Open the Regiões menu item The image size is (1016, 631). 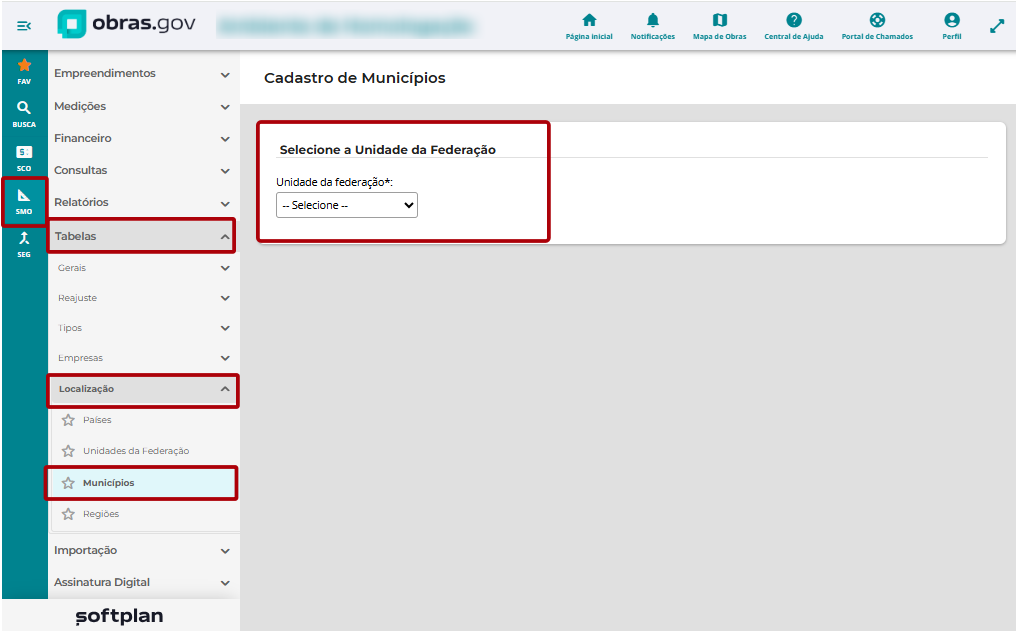(101, 514)
